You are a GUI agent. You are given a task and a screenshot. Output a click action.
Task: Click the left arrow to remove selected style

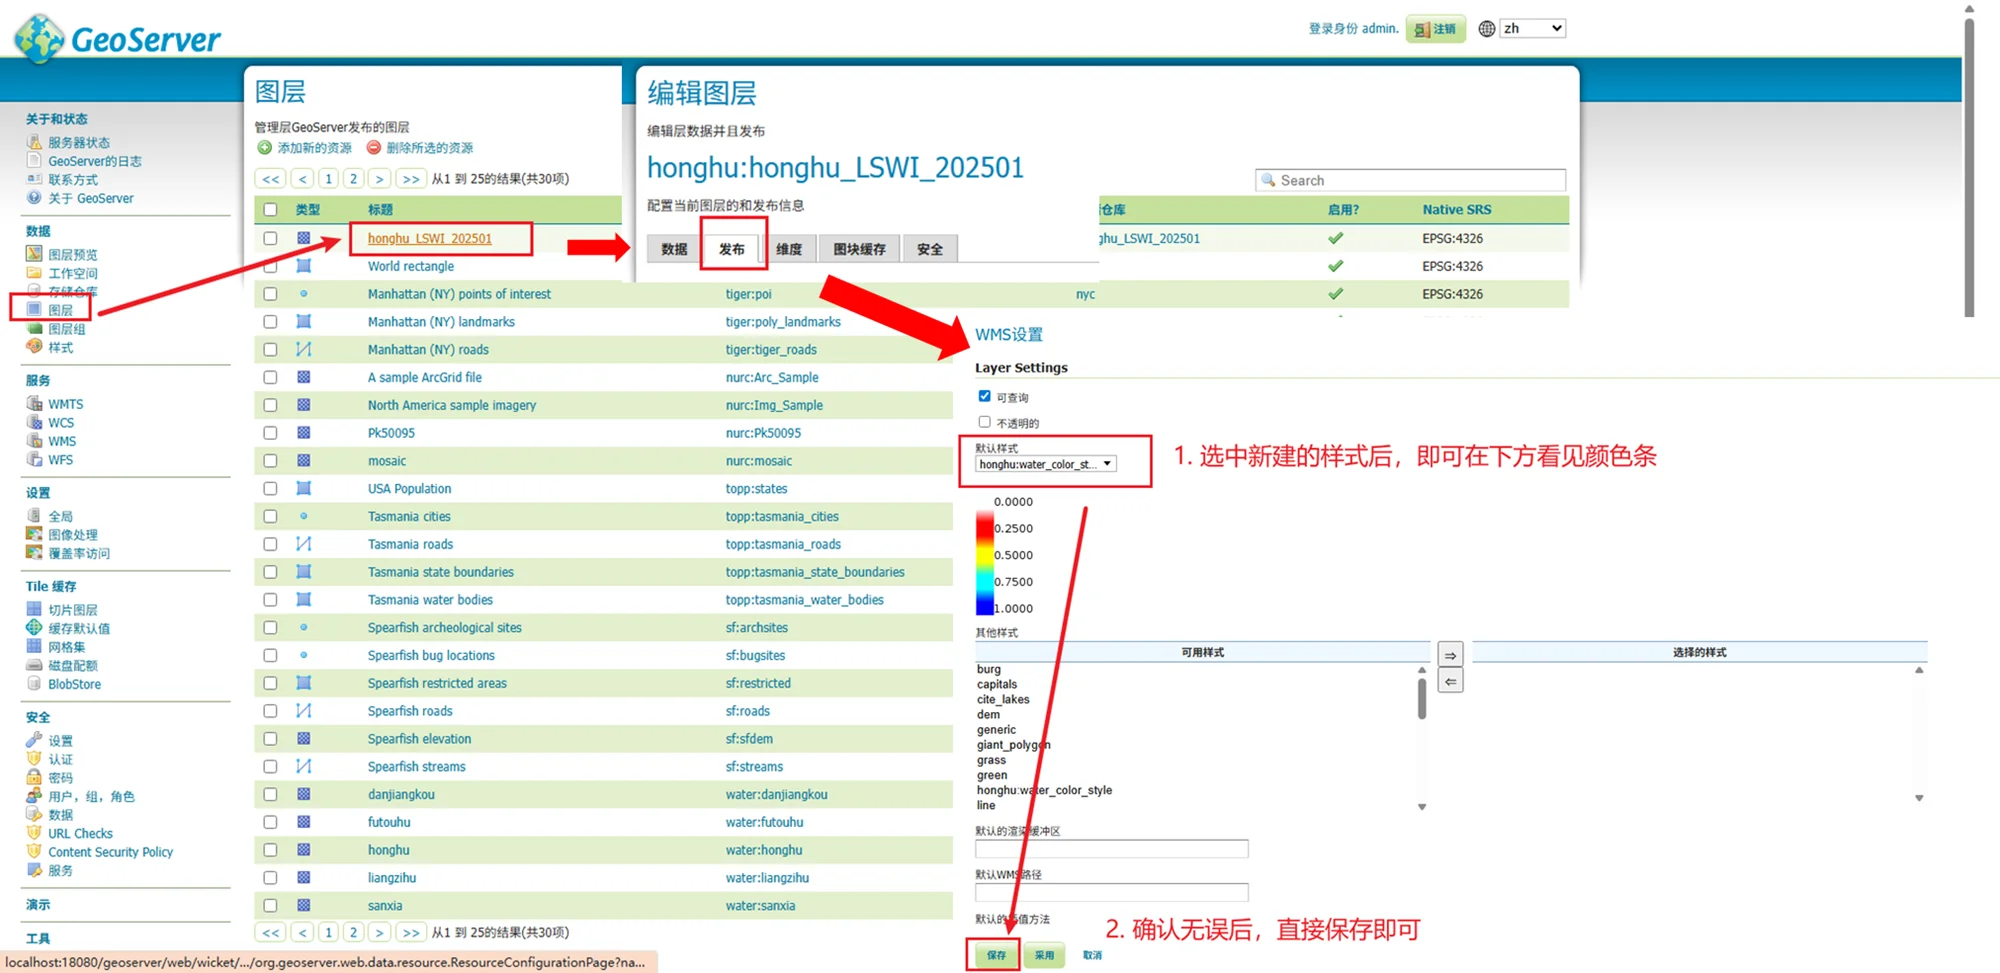[x=1450, y=681]
